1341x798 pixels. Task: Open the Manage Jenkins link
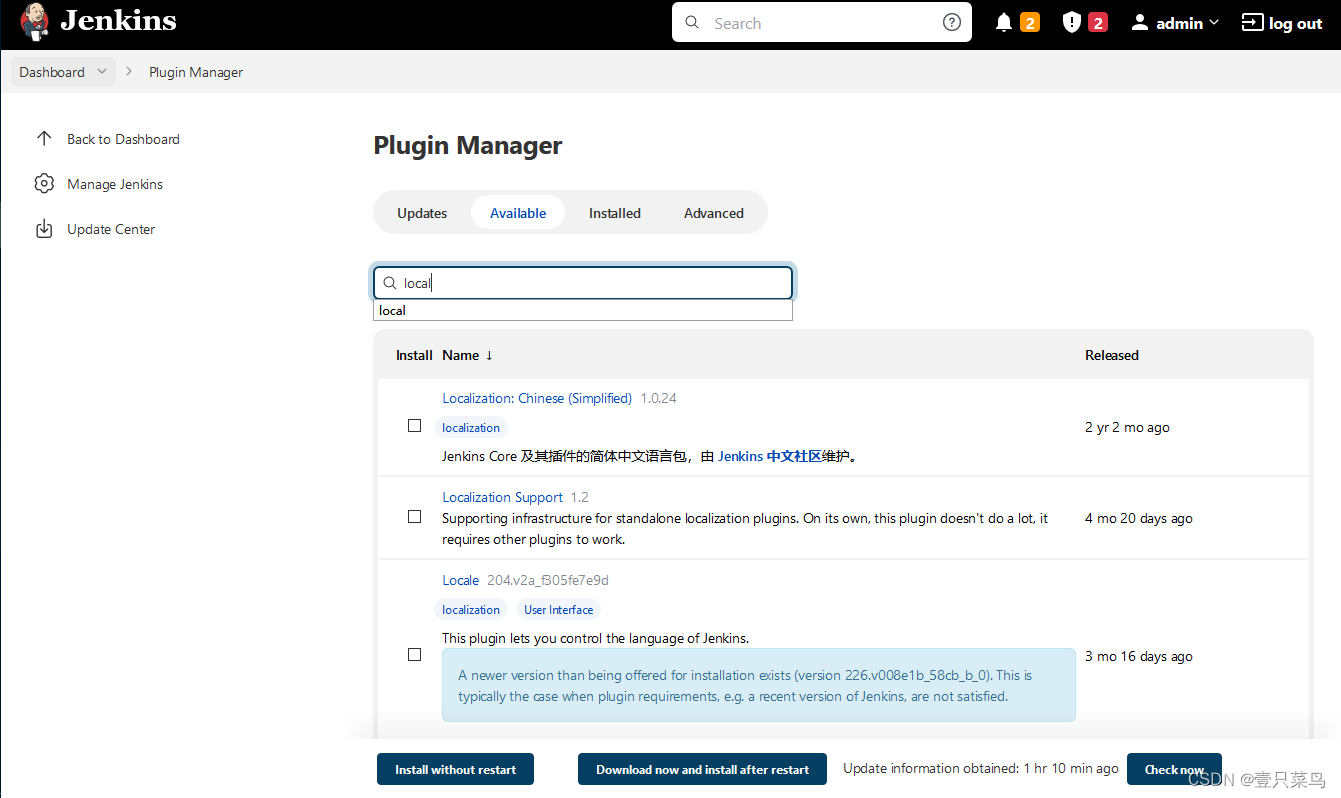pos(115,184)
